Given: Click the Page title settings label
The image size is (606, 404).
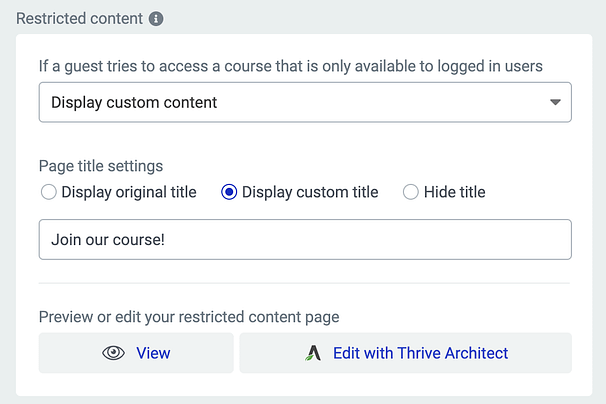Looking at the screenshot, I should tap(101, 166).
